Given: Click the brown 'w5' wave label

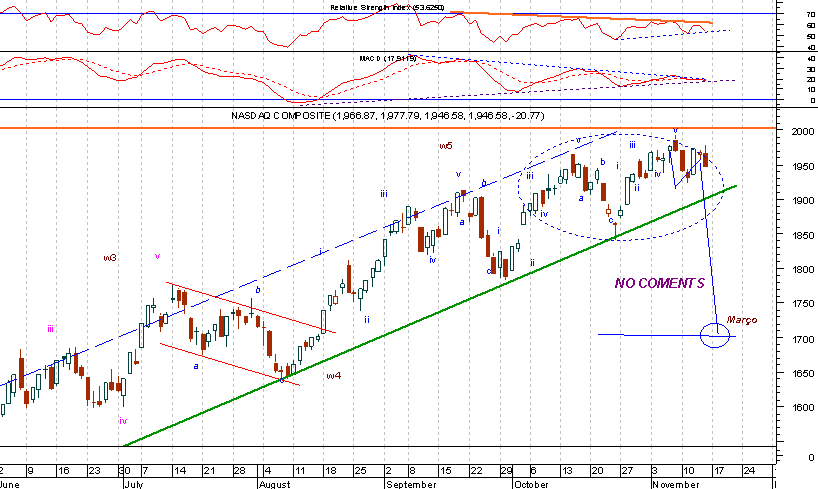Looking at the screenshot, I should coord(446,146).
